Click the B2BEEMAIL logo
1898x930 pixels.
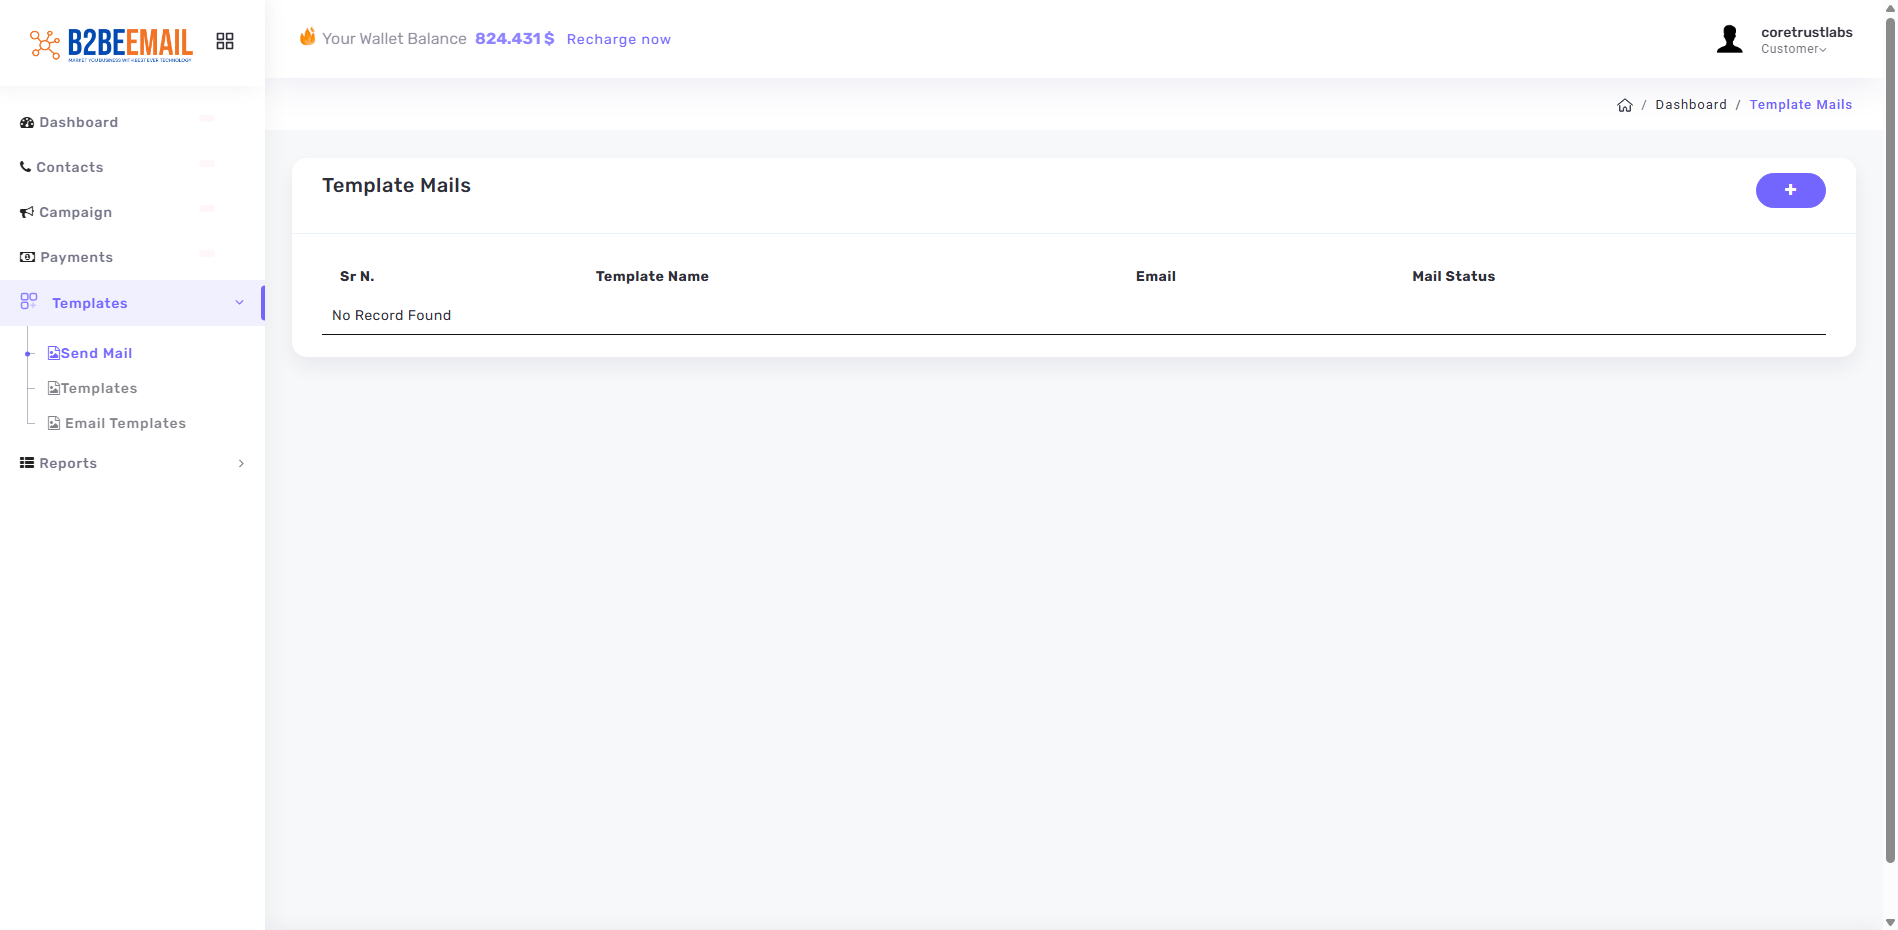pos(111,43)
